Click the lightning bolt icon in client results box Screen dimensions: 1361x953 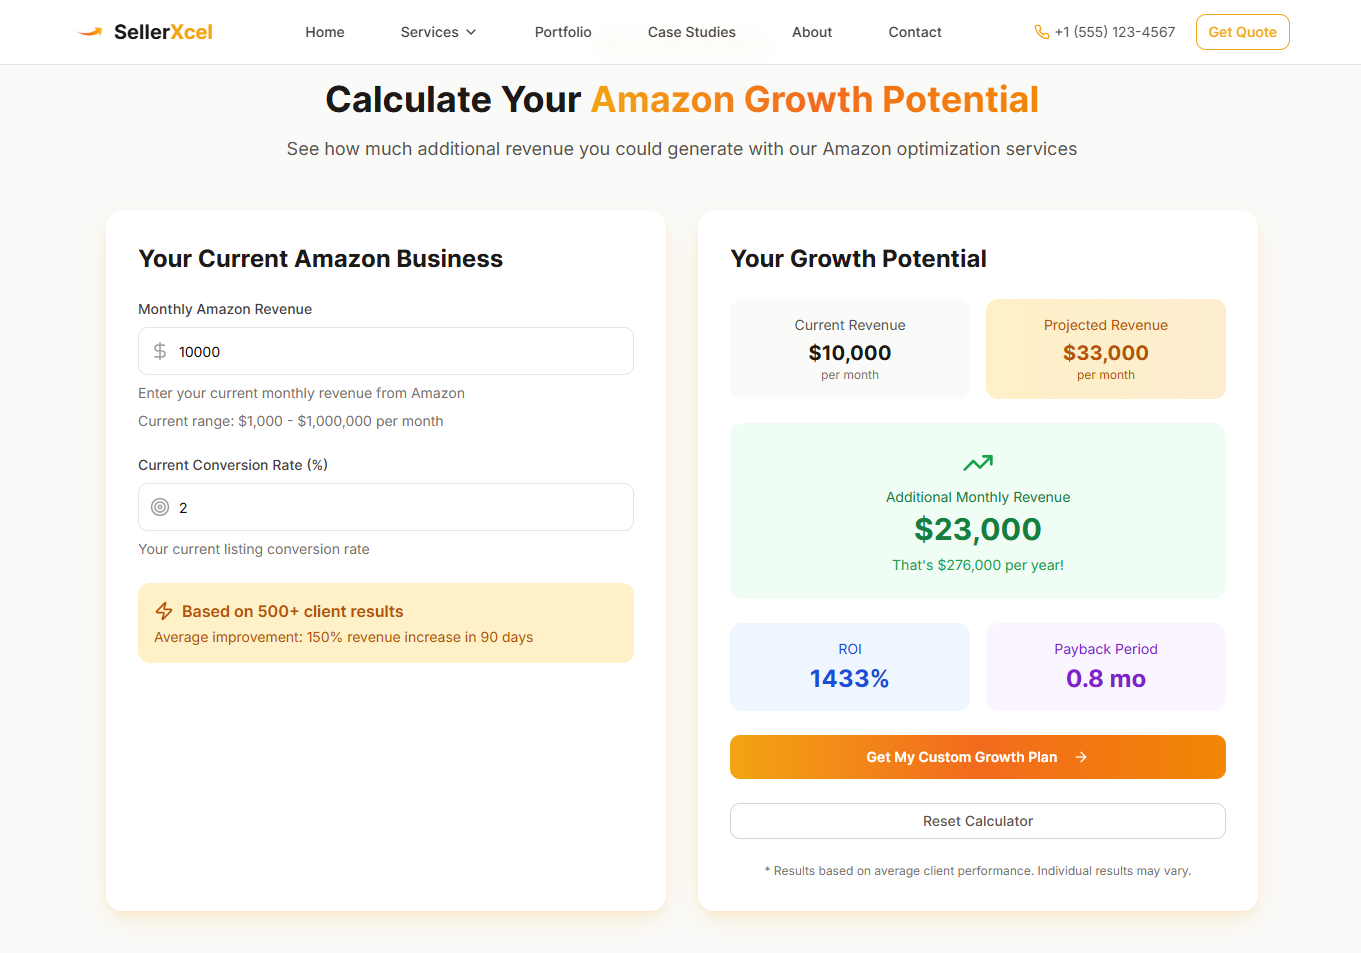[x=164, y=611]
